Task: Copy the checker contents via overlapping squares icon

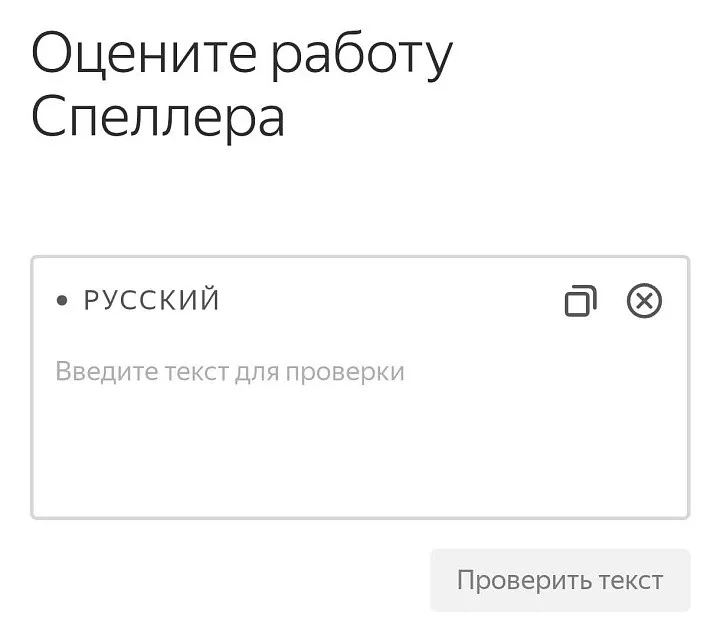Action: [x=580, y=301]
